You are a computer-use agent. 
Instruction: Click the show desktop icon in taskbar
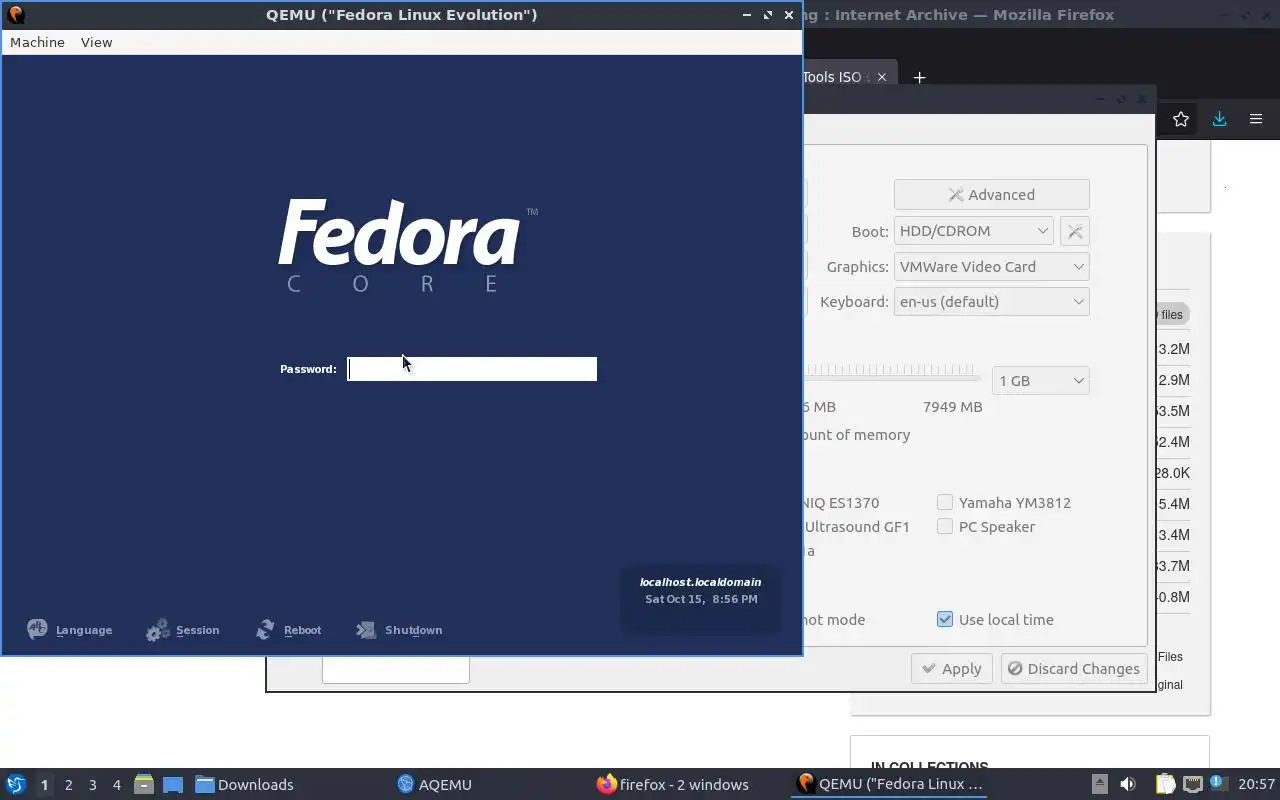point(173,784)
